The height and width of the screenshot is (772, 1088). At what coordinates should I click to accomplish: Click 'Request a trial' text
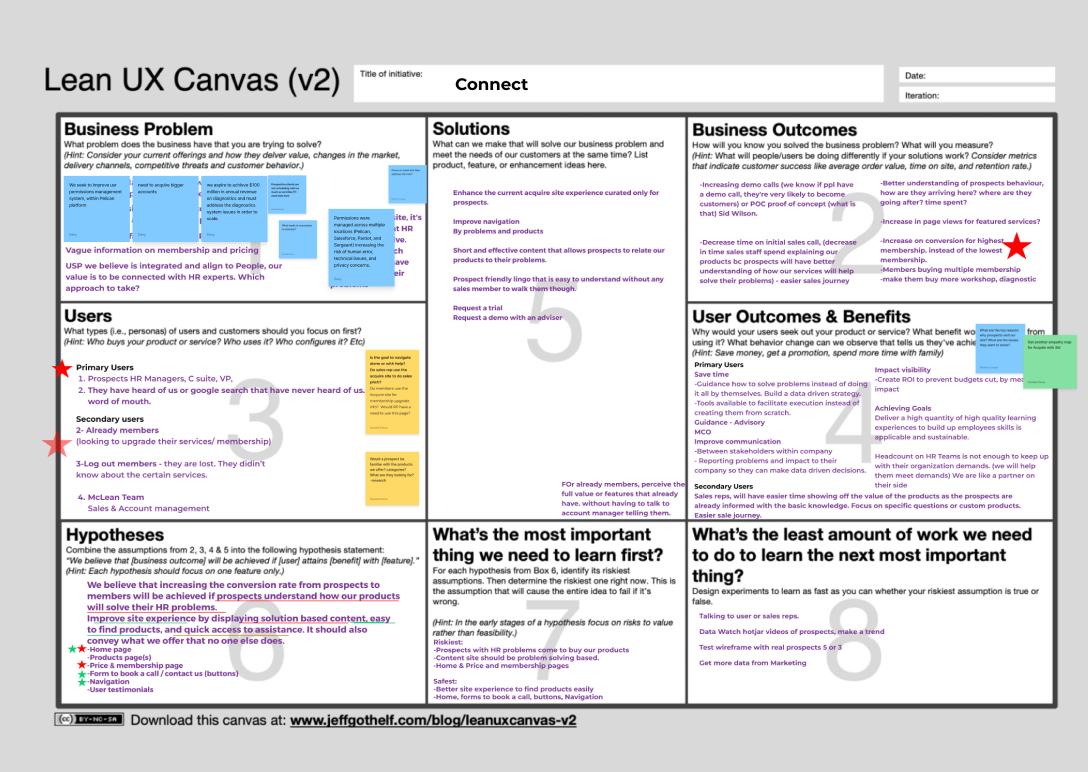pyautogui.click(x=477, y=308)
